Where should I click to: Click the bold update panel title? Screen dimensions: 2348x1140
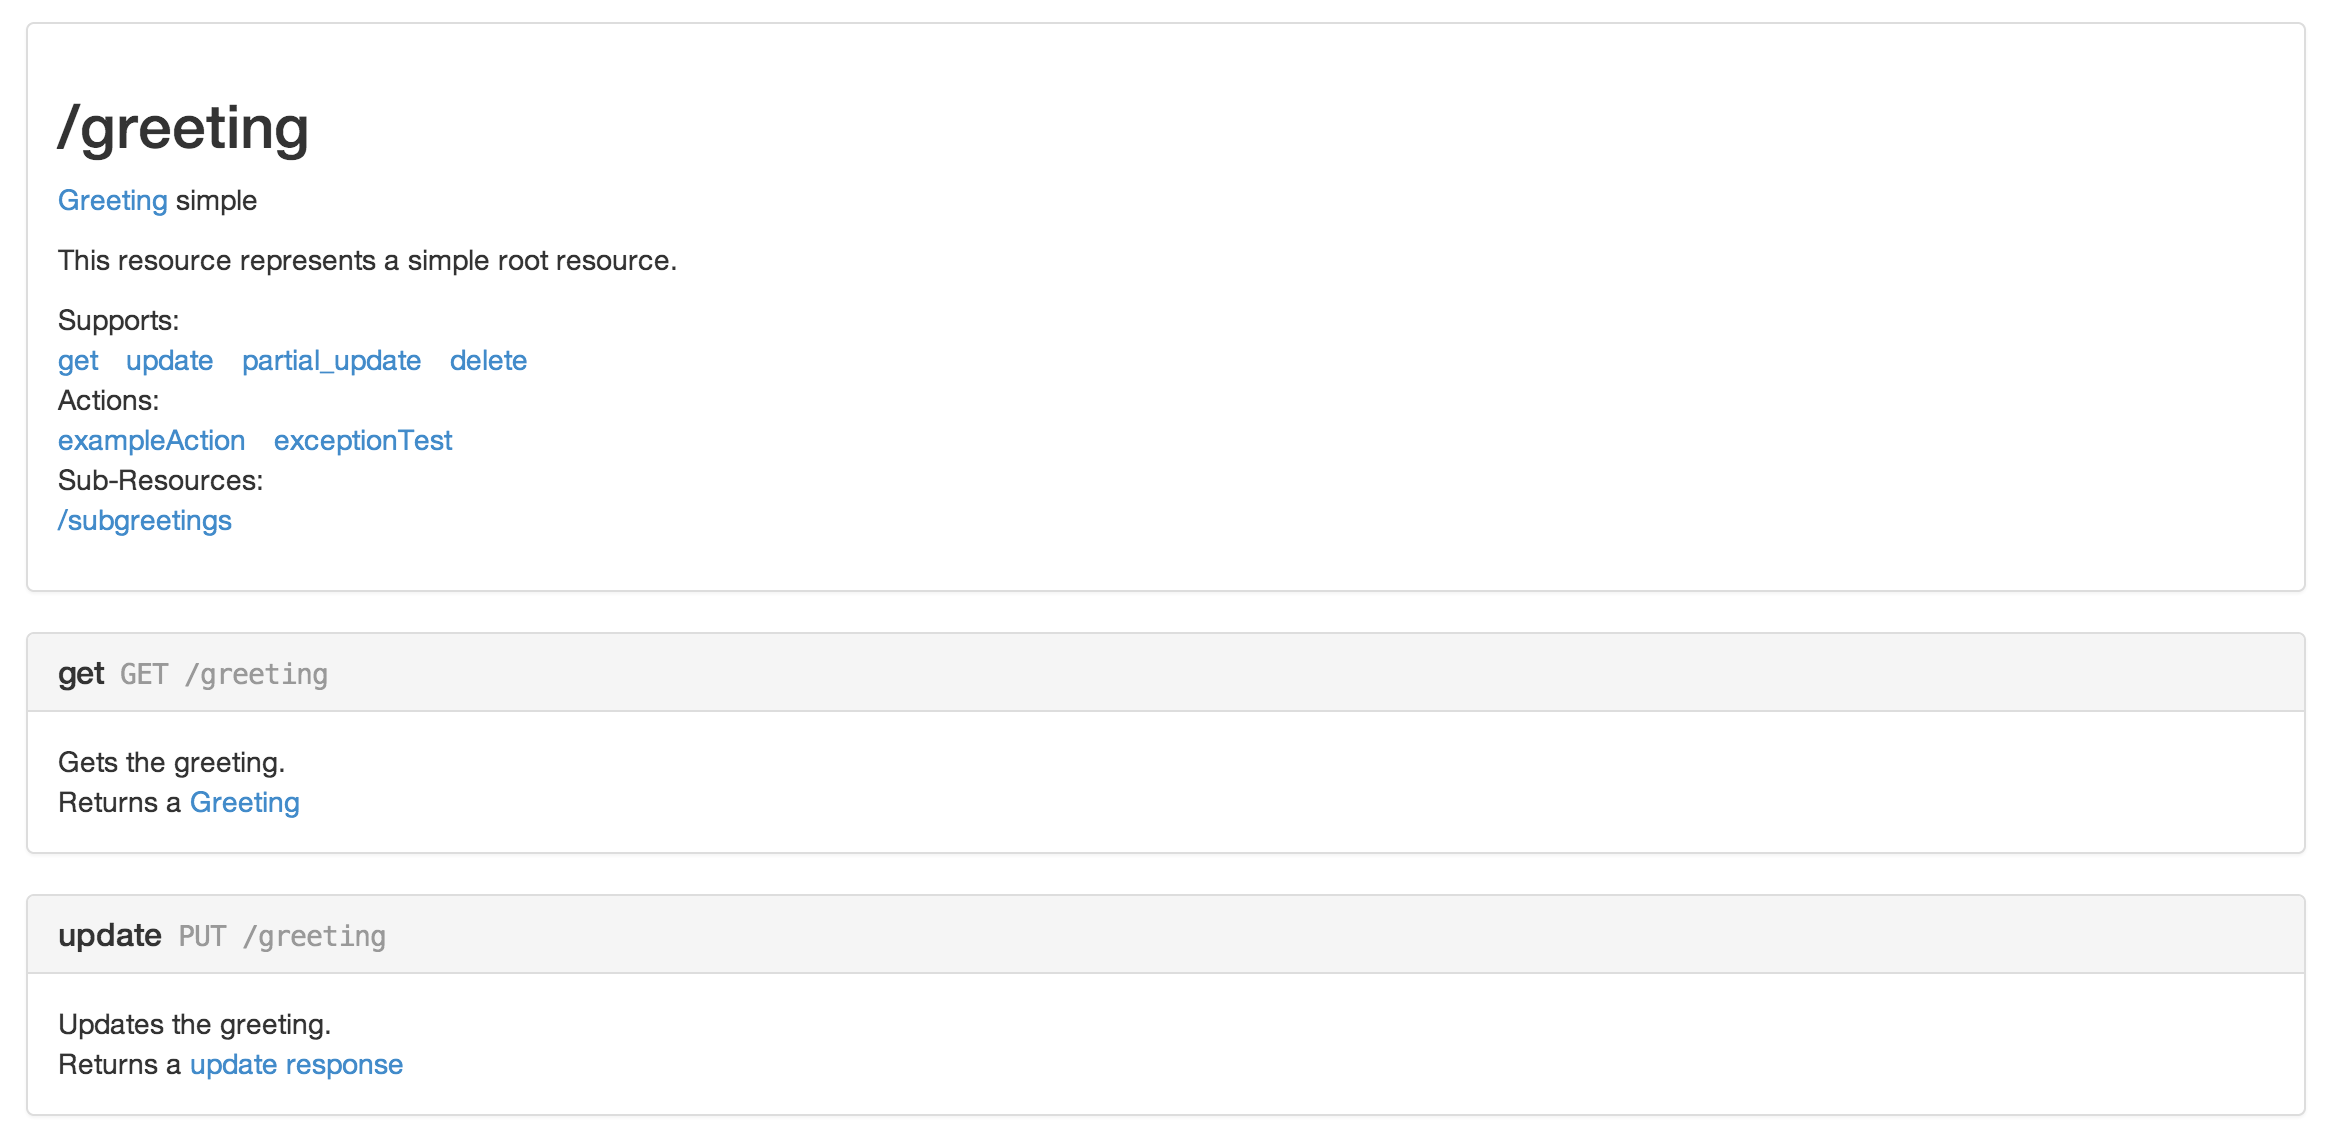click(x=110, y=936)
